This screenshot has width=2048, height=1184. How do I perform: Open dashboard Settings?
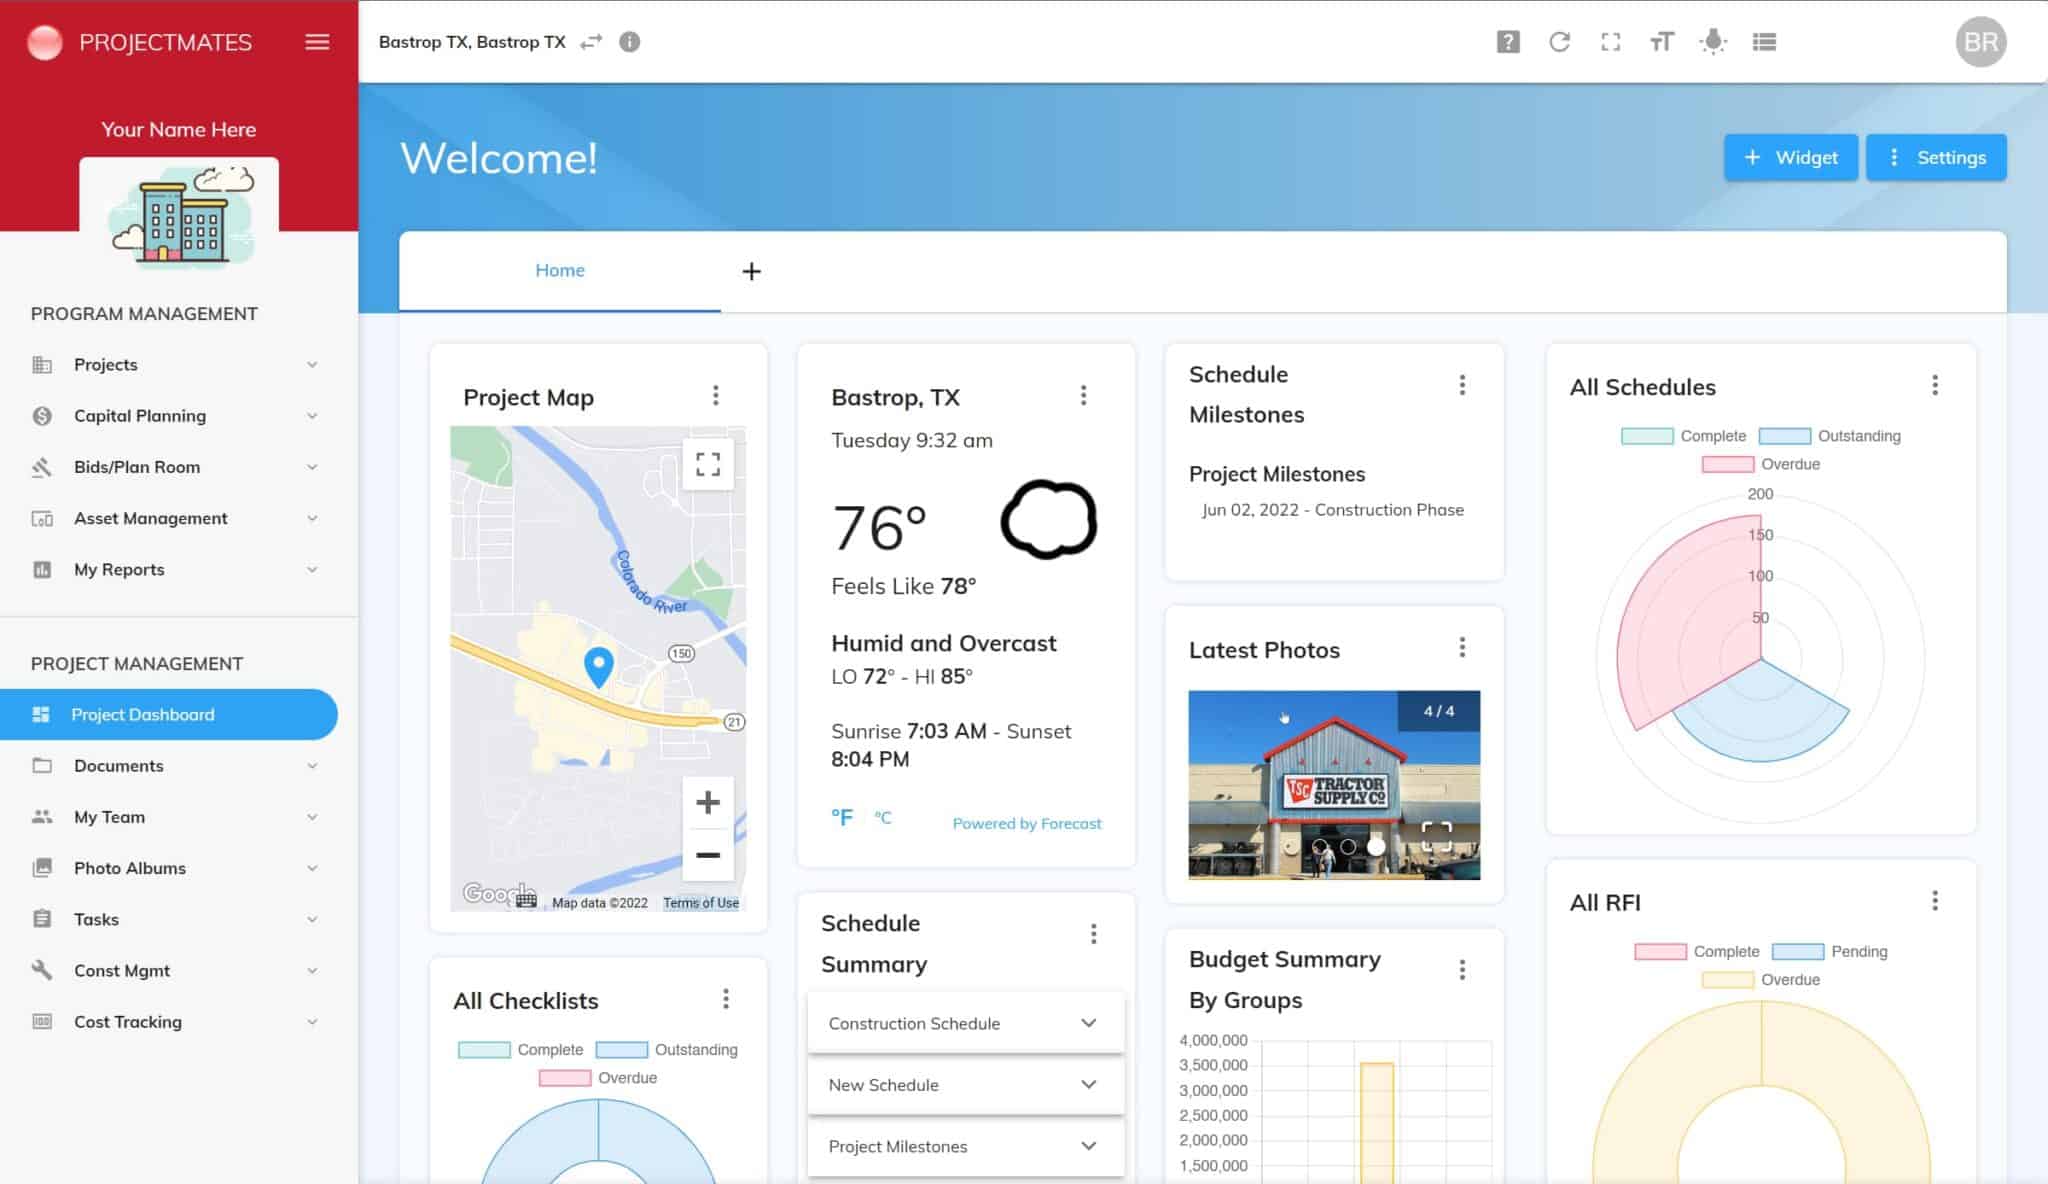tap(1937, 156)
